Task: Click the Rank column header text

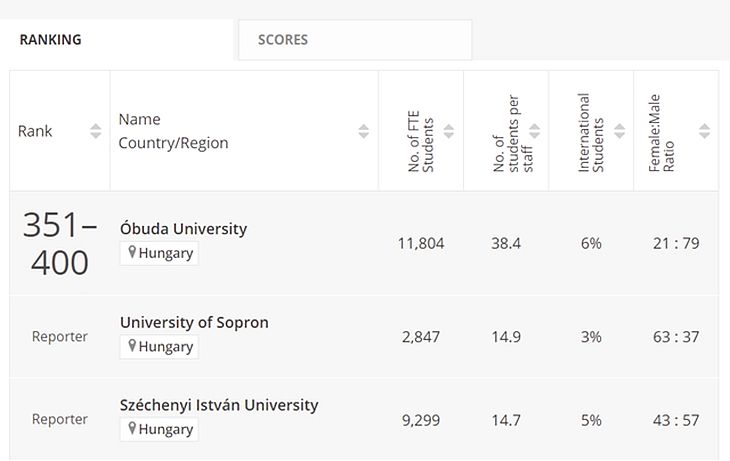Action: (35, 131)
